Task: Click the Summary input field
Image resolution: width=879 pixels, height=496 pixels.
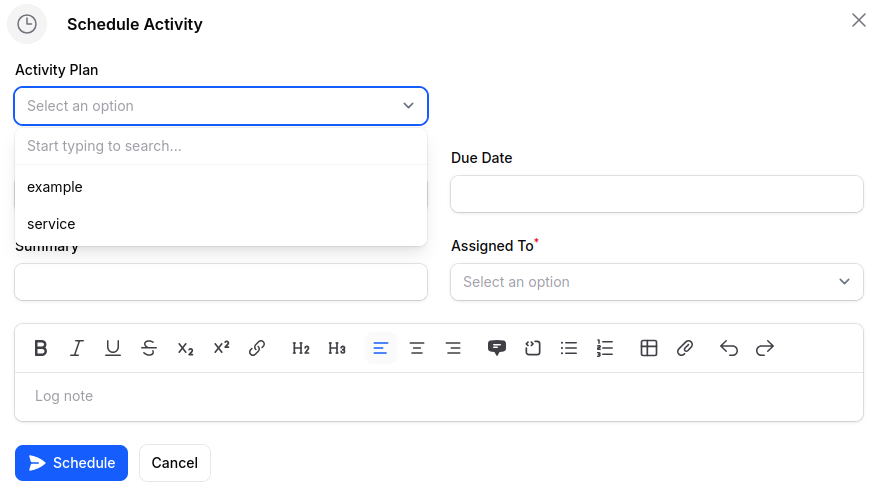Action: click(x=221, y=282)
